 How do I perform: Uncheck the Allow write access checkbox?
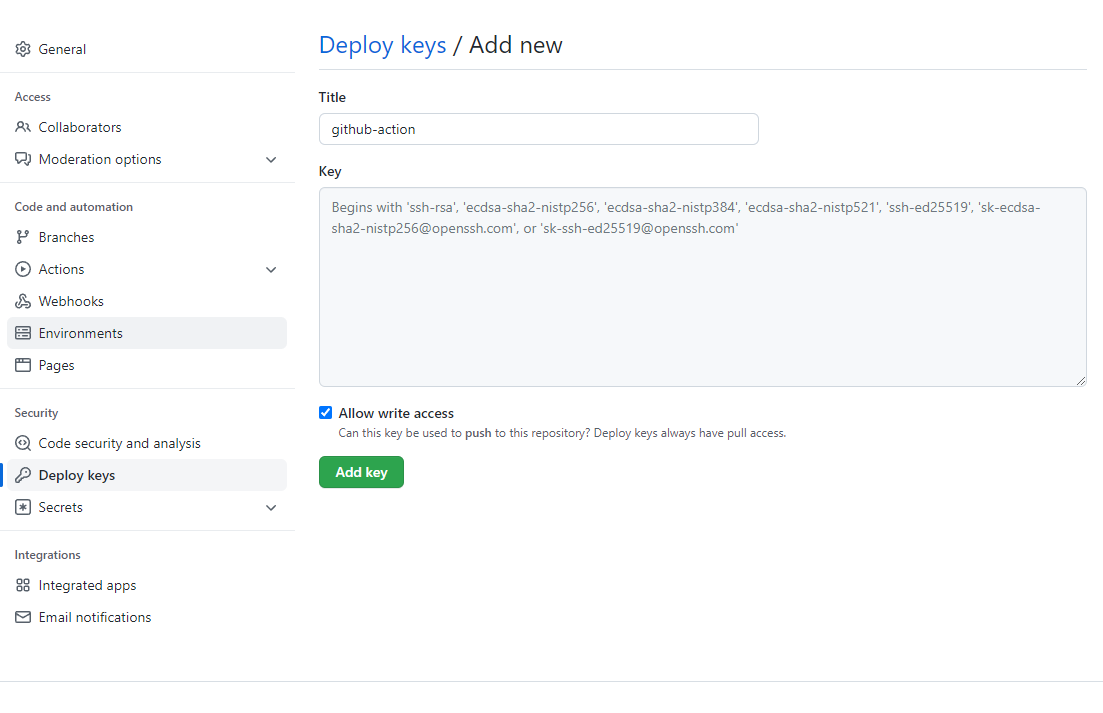coord(325,413)
